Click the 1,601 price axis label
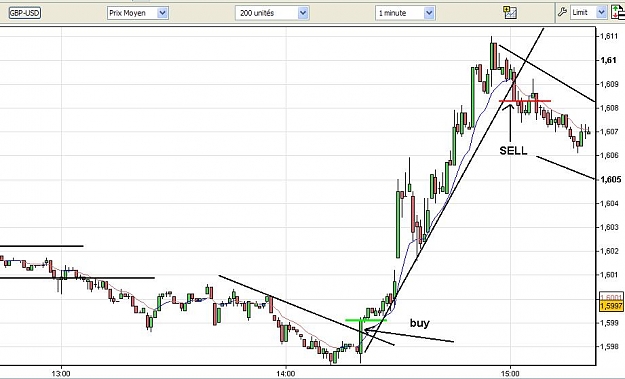 (x=609, y=275)
